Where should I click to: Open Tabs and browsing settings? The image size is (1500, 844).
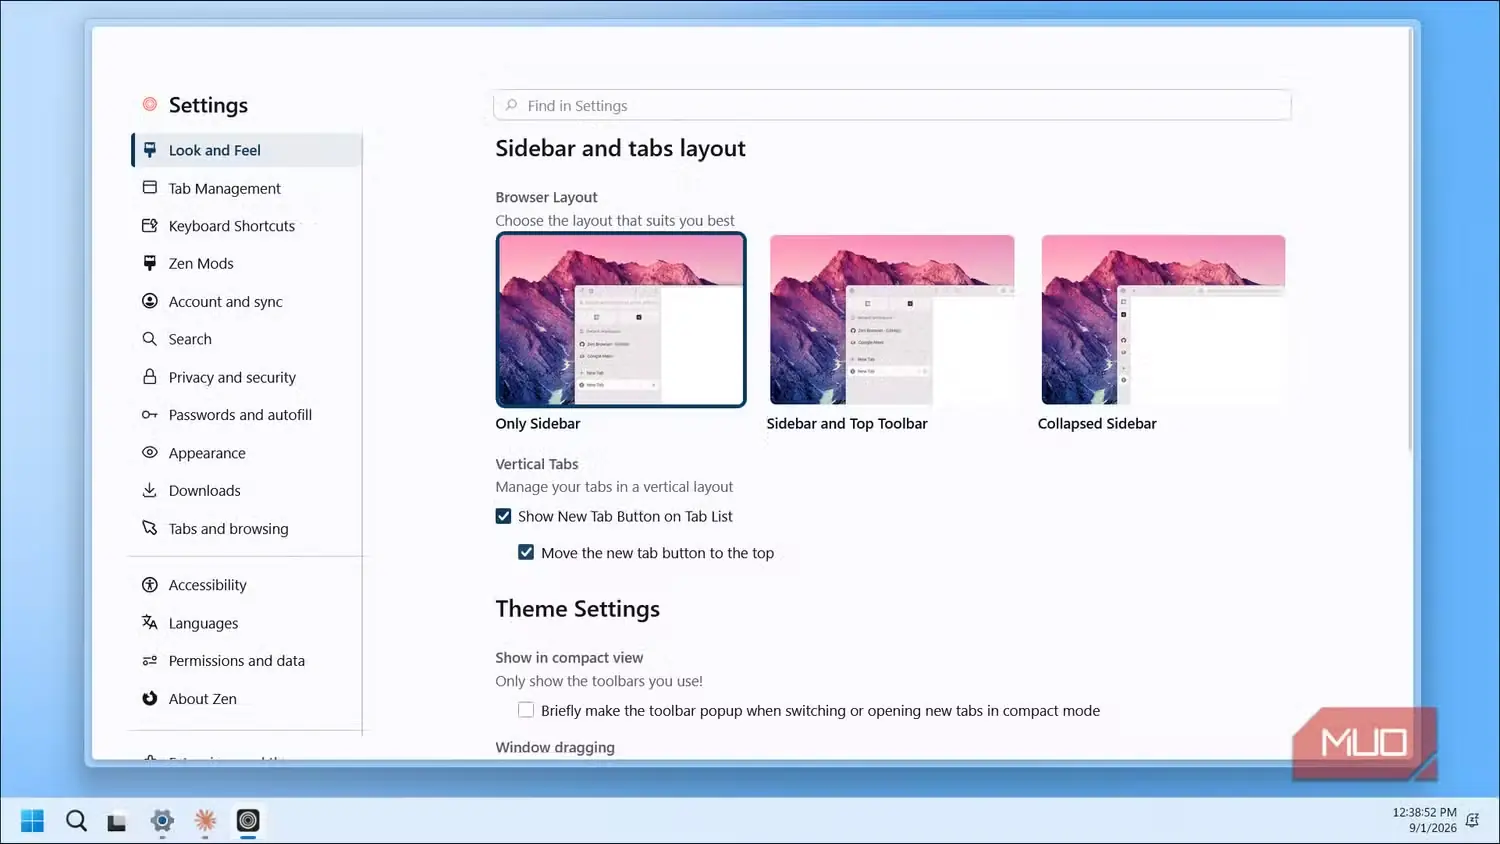(247, 528)
